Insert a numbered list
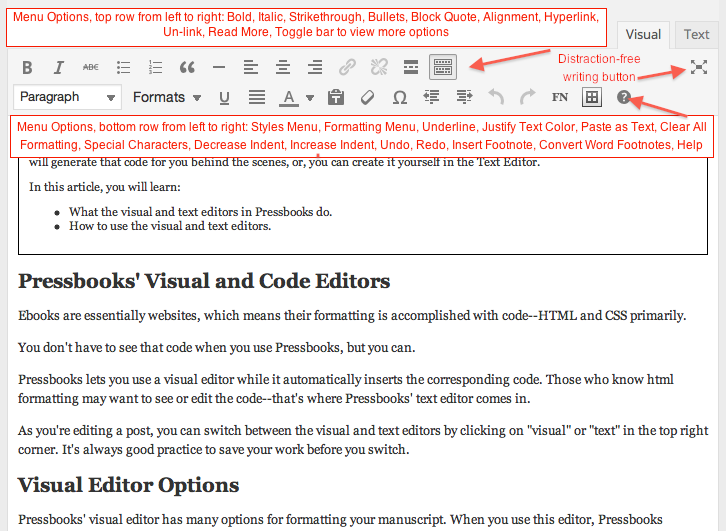Image resolution: width=726 pixels, height=531 pixels. [x=155, y=68]
